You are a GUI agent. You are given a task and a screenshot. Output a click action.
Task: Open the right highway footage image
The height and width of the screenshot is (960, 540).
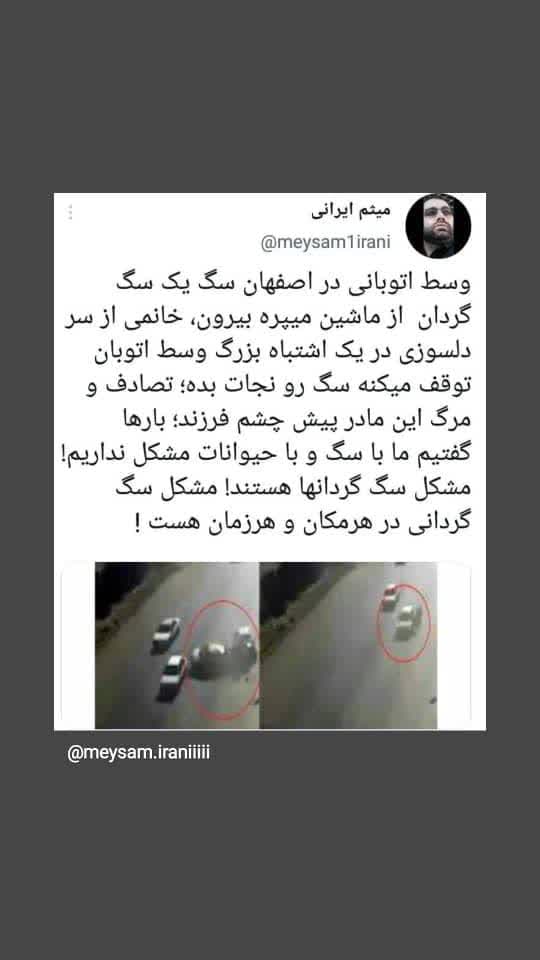coord(348,645)
